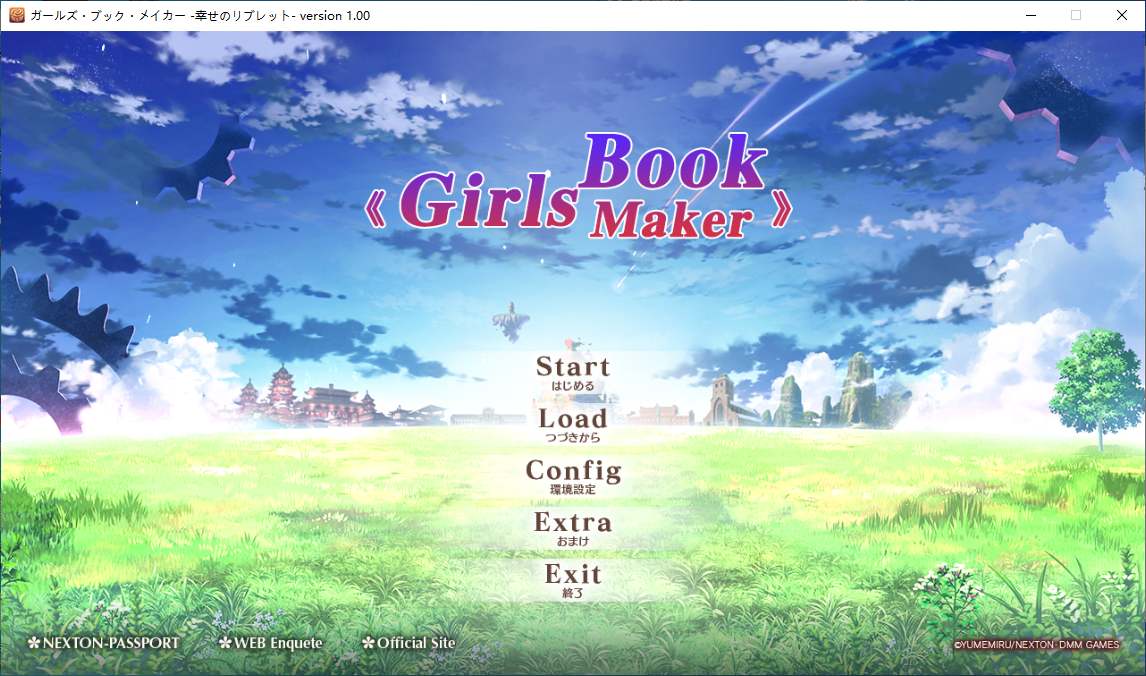Image resolution: width=1146 pixels, height=676 pixels.
Task: Open the Extra bonus content menu
Action: click(573, 528)
